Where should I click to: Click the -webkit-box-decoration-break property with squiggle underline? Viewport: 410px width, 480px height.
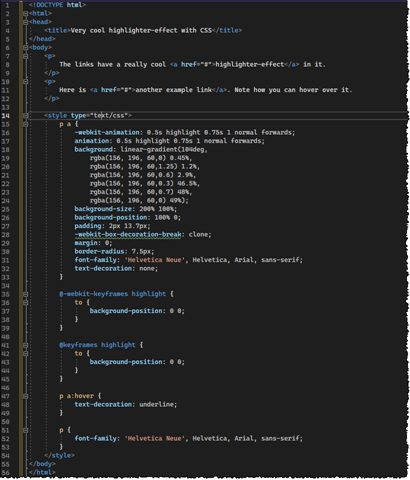pyautogui.click(x=128, y=235)
